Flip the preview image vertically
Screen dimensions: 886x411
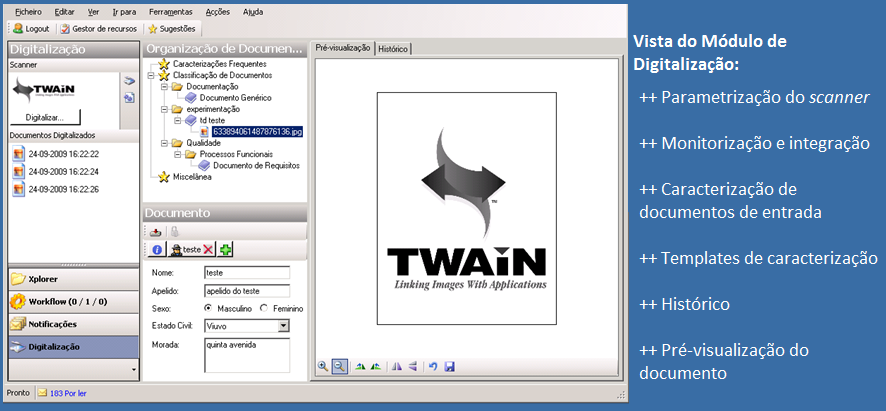pyautogui.click(x=412, y=366)
